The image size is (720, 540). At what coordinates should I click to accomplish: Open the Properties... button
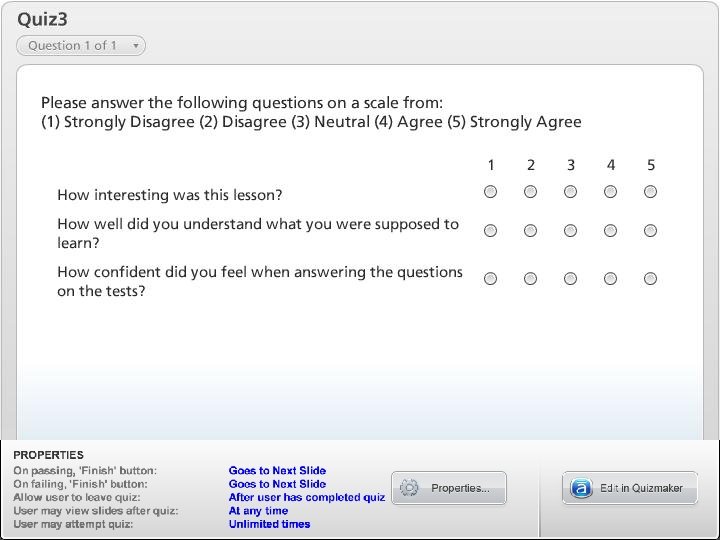pyautogui.click(x=449, y=488)
